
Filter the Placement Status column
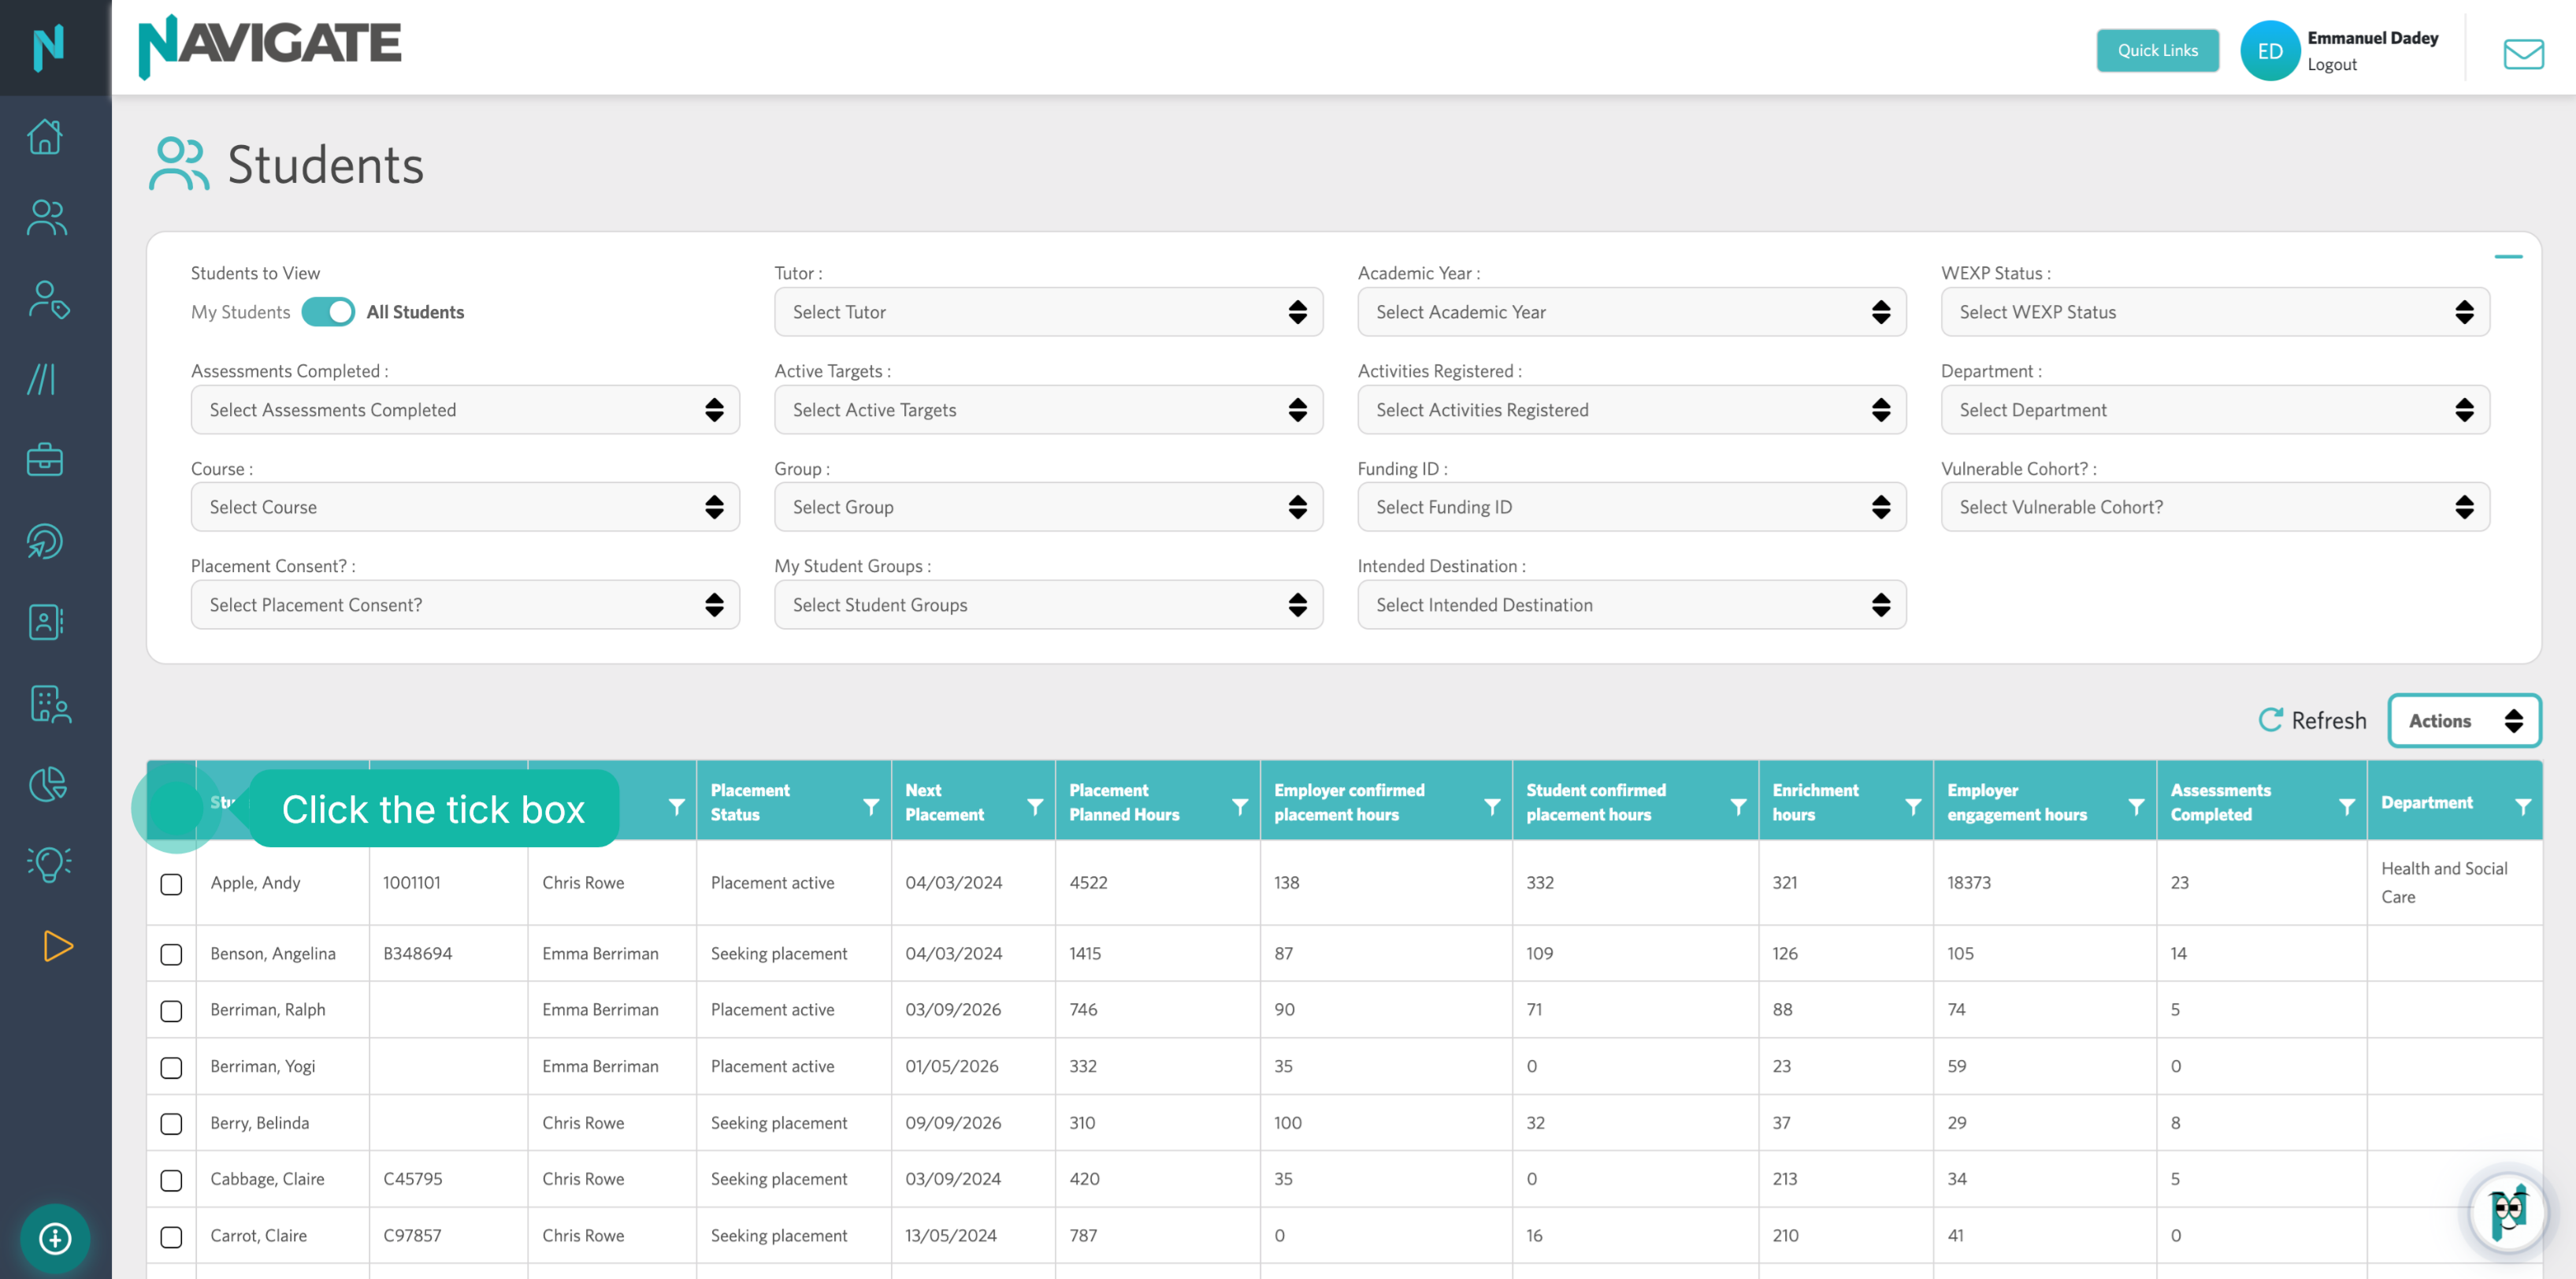(x=871, y=806)
